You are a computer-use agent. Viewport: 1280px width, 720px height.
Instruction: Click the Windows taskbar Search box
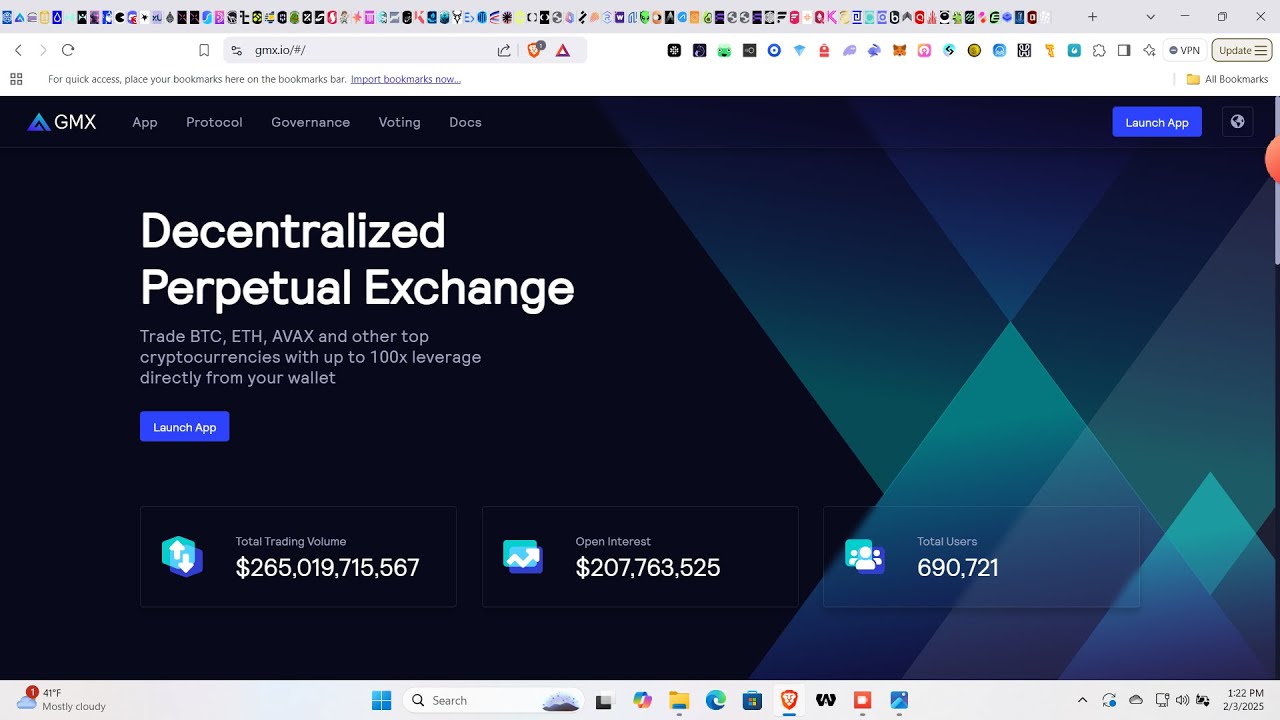[x=495, y=700]
